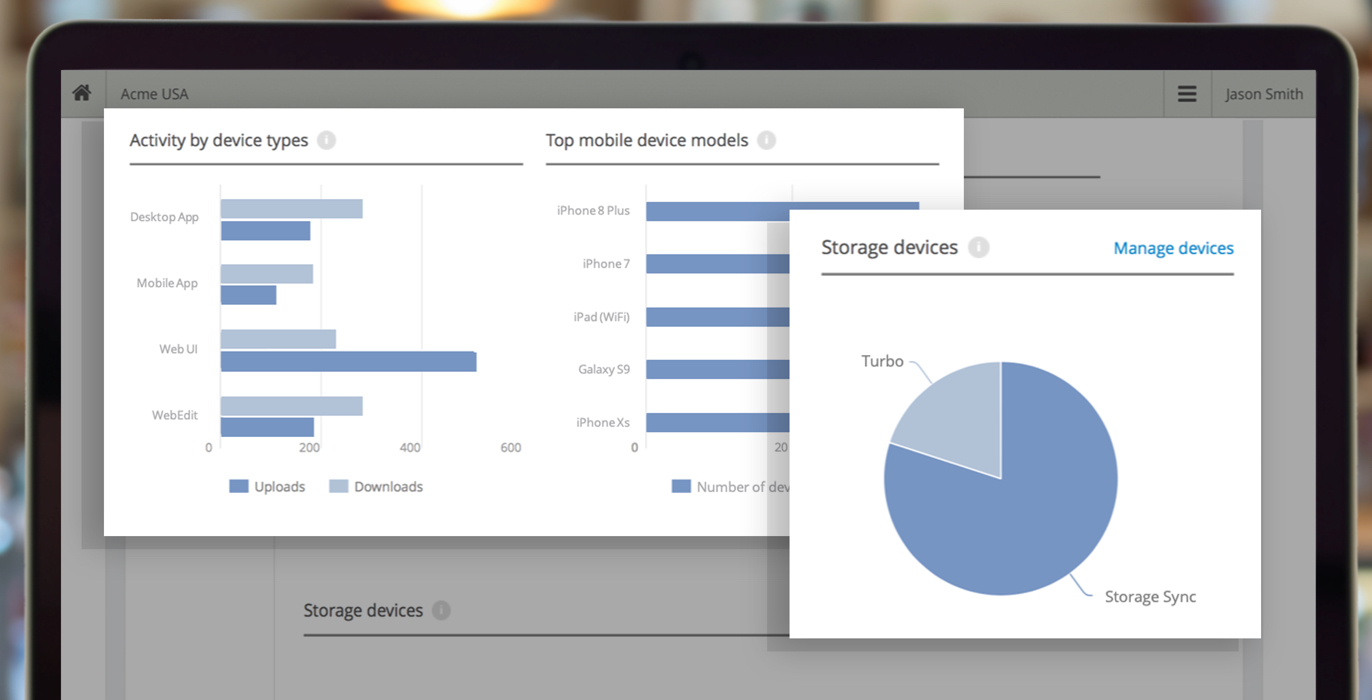The image size is (1372, 700).
Task: Toggle the Uploads series in the chart legend
Action: [267, 487]
